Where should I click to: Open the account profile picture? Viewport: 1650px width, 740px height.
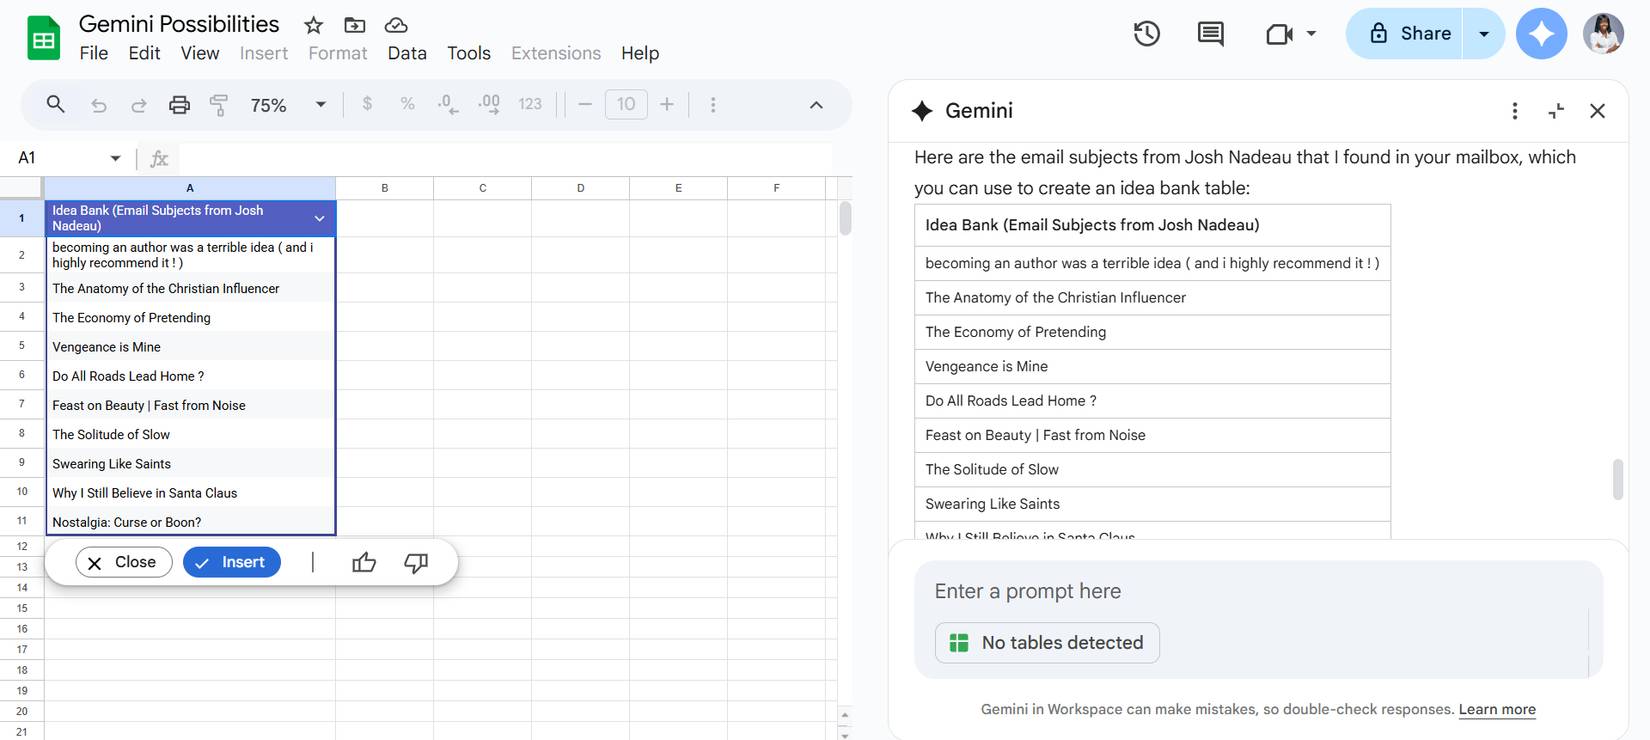pos(1603,33)
